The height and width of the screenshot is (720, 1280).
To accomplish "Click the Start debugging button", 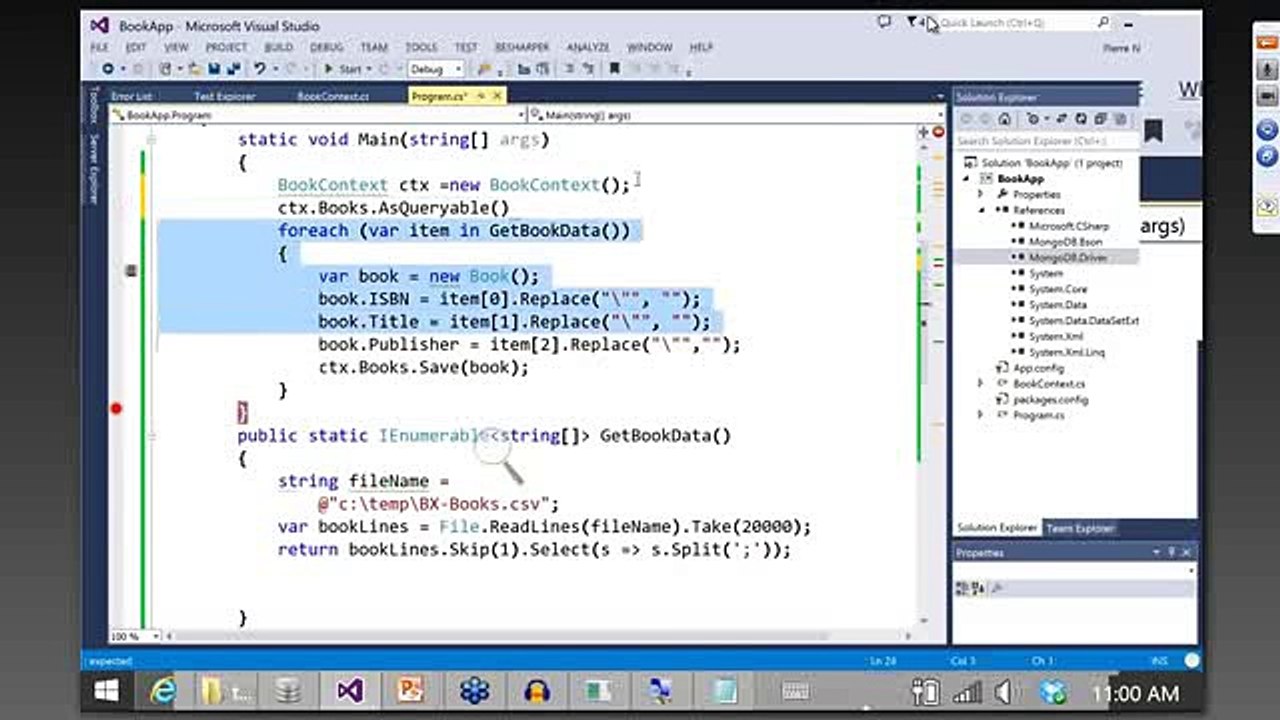I will point(343,69).
